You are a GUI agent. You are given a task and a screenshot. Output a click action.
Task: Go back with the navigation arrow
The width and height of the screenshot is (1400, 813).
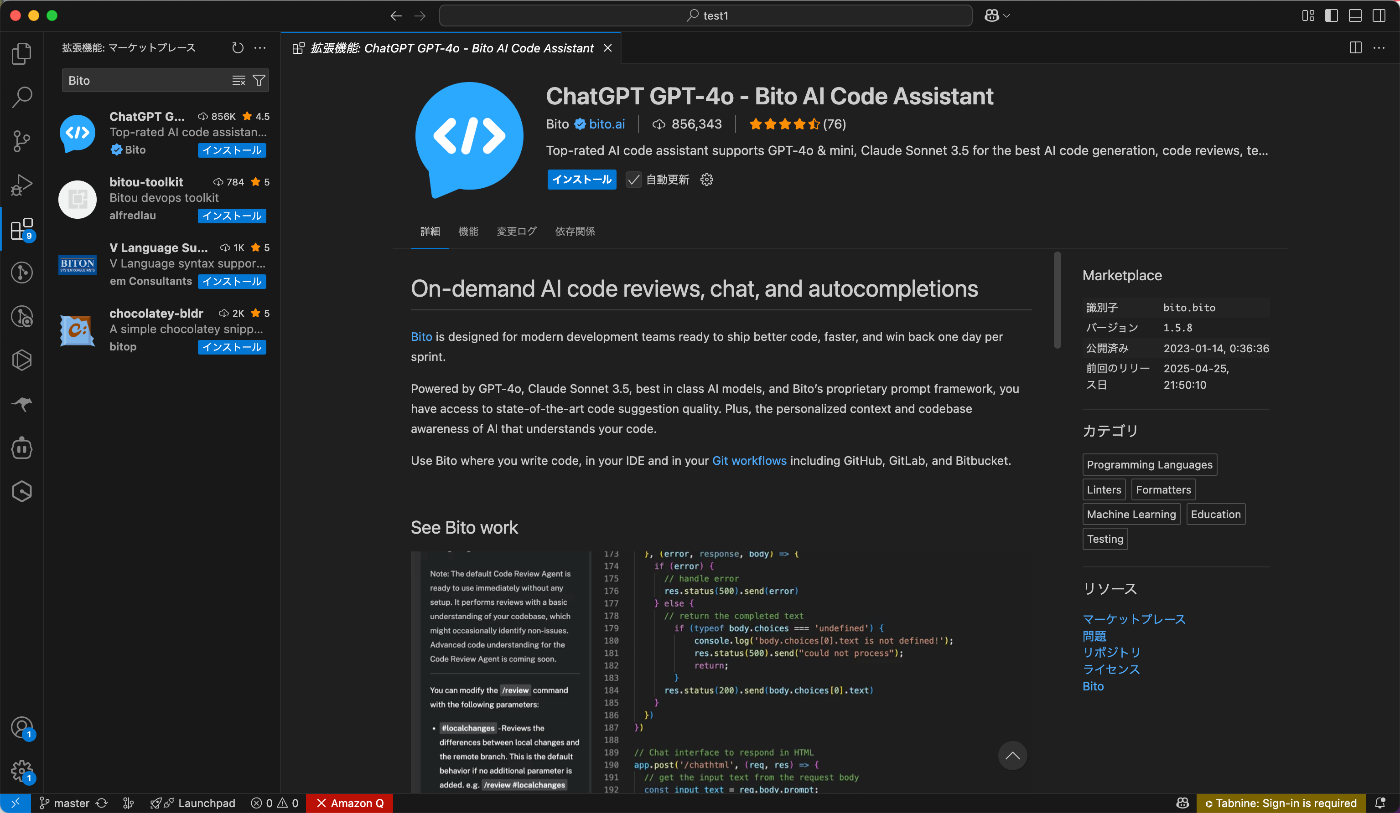[x=396, y=16]
